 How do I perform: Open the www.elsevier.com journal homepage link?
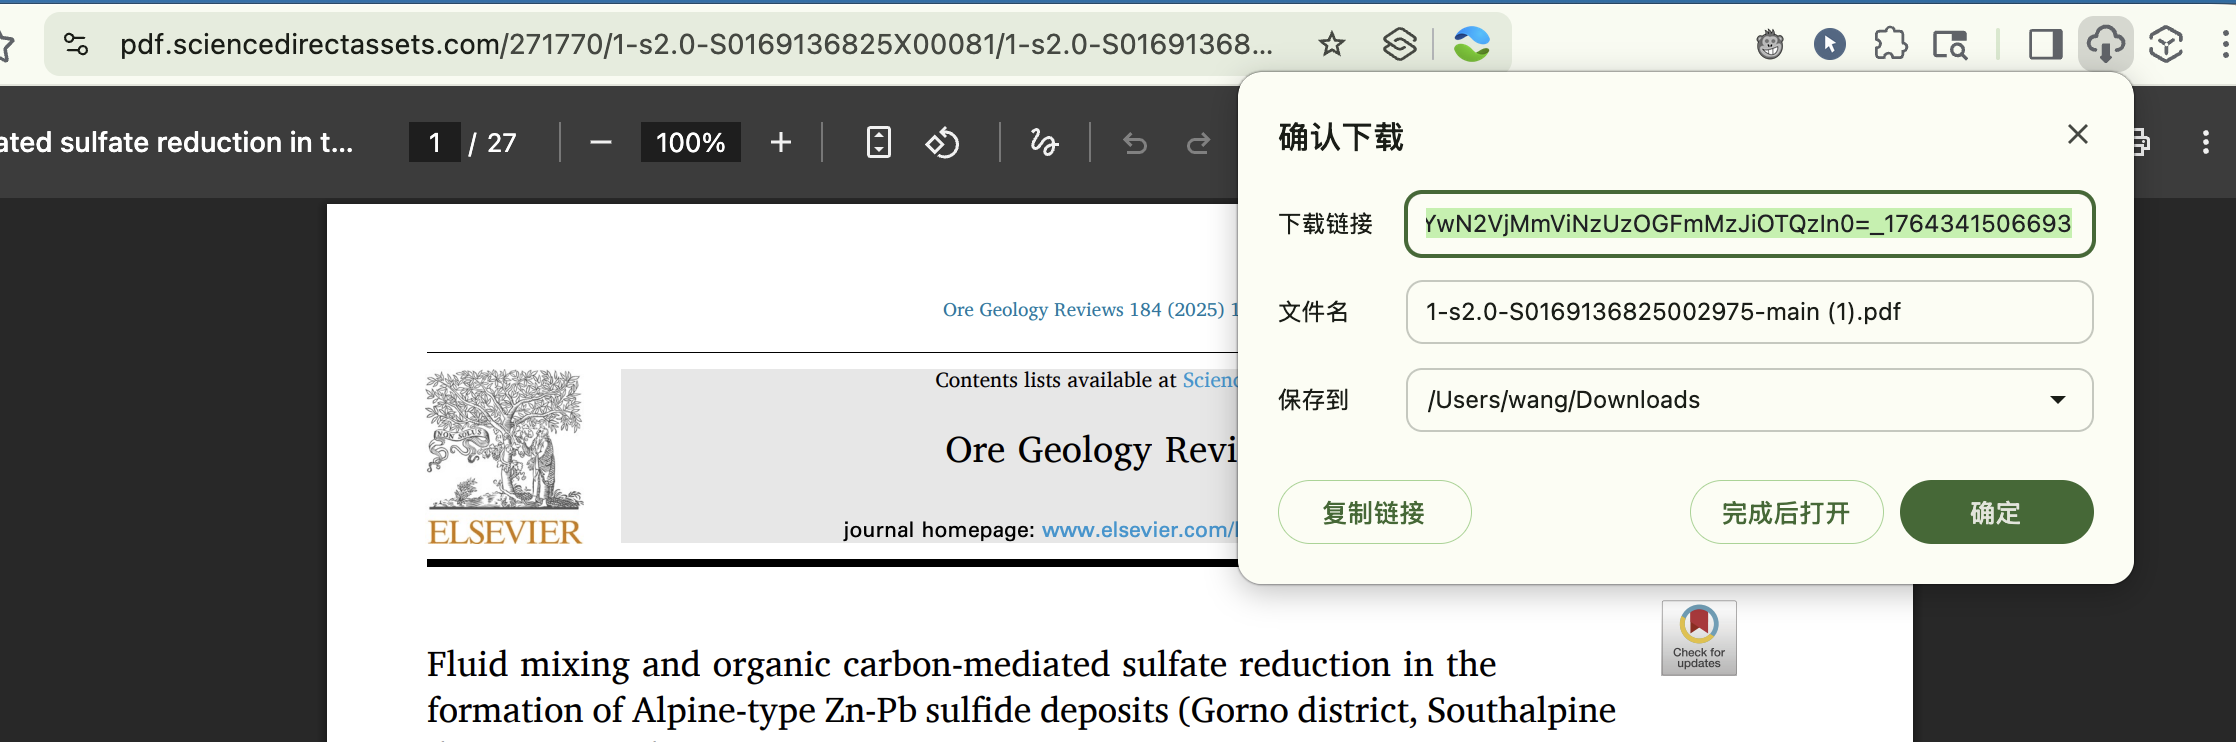[1140, 530]
